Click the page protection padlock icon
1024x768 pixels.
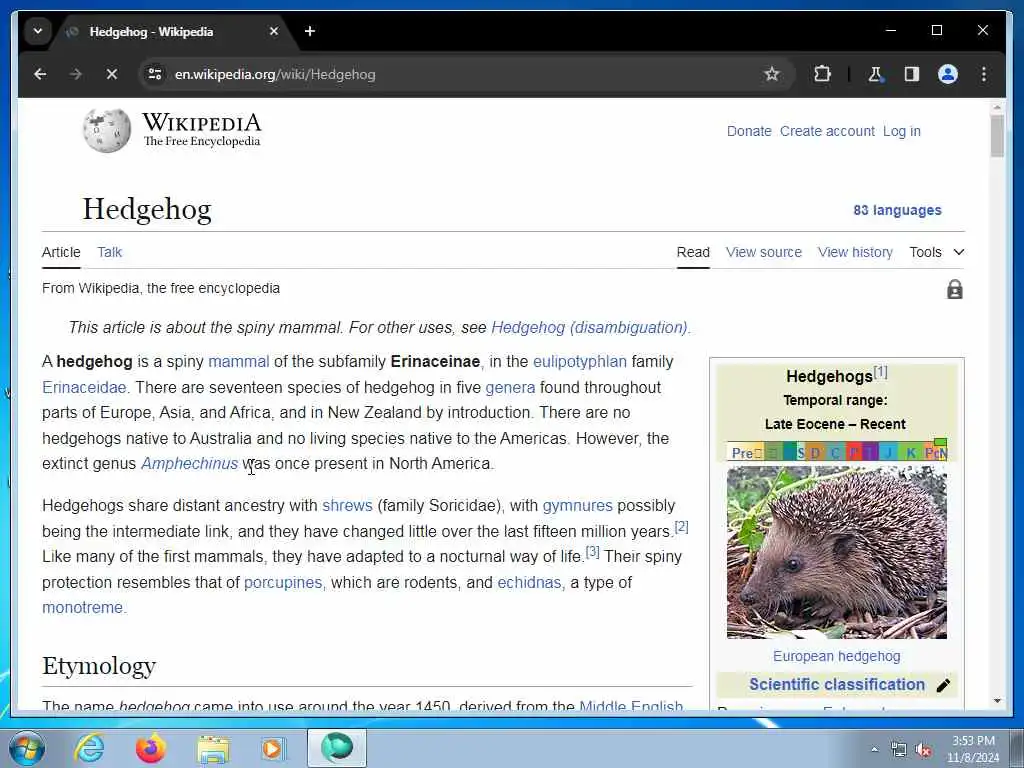coord(954,289)
